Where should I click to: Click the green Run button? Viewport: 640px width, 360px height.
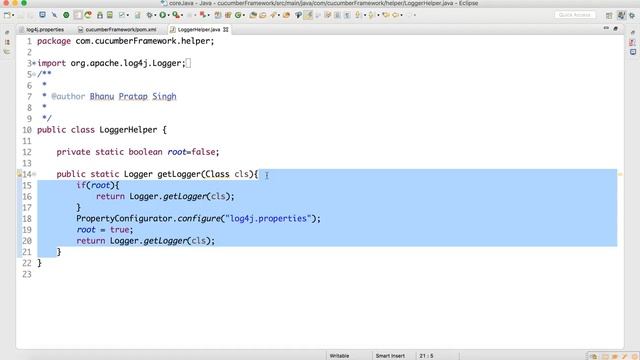(162, 15)
